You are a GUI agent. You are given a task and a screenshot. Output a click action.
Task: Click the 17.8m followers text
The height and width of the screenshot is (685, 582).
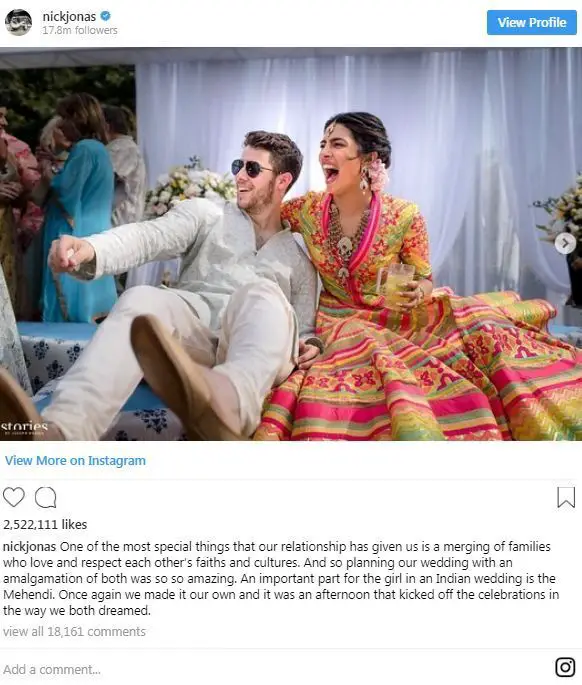(80, 30)
